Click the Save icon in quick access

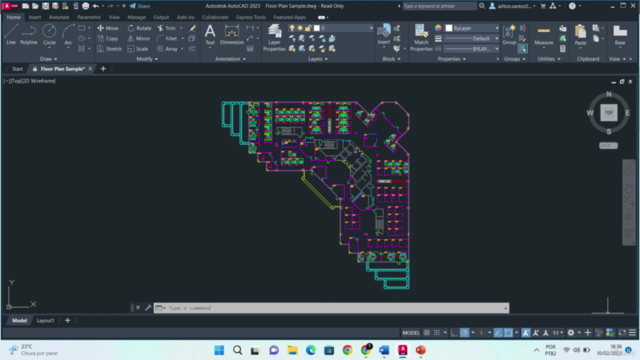45,6
